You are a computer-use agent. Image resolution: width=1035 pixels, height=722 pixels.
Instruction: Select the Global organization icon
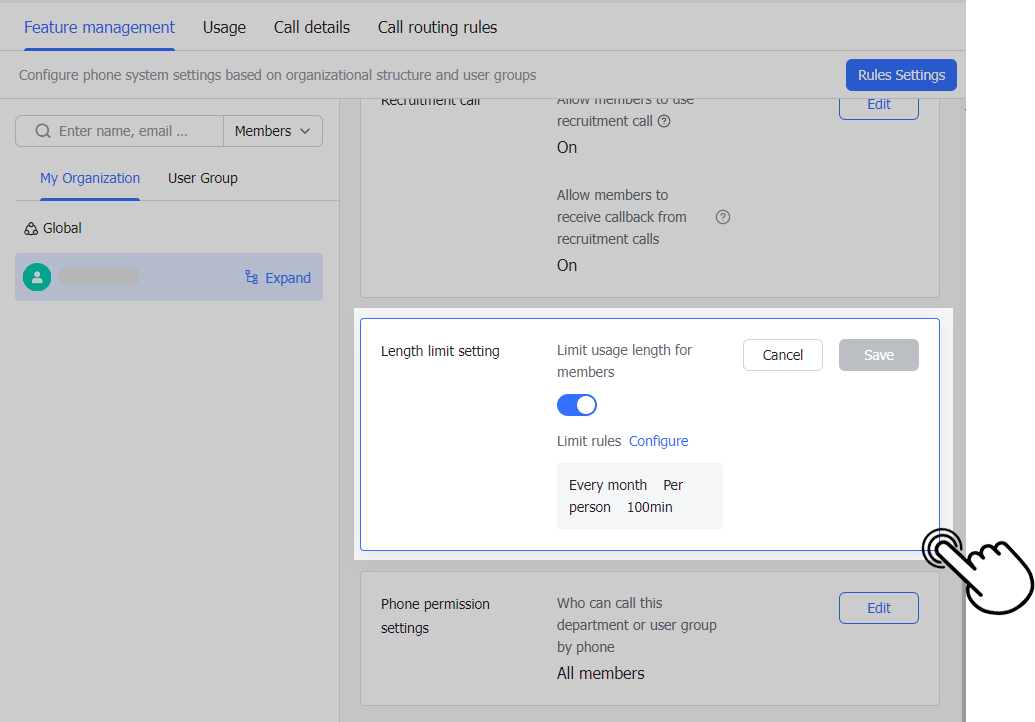29,227
